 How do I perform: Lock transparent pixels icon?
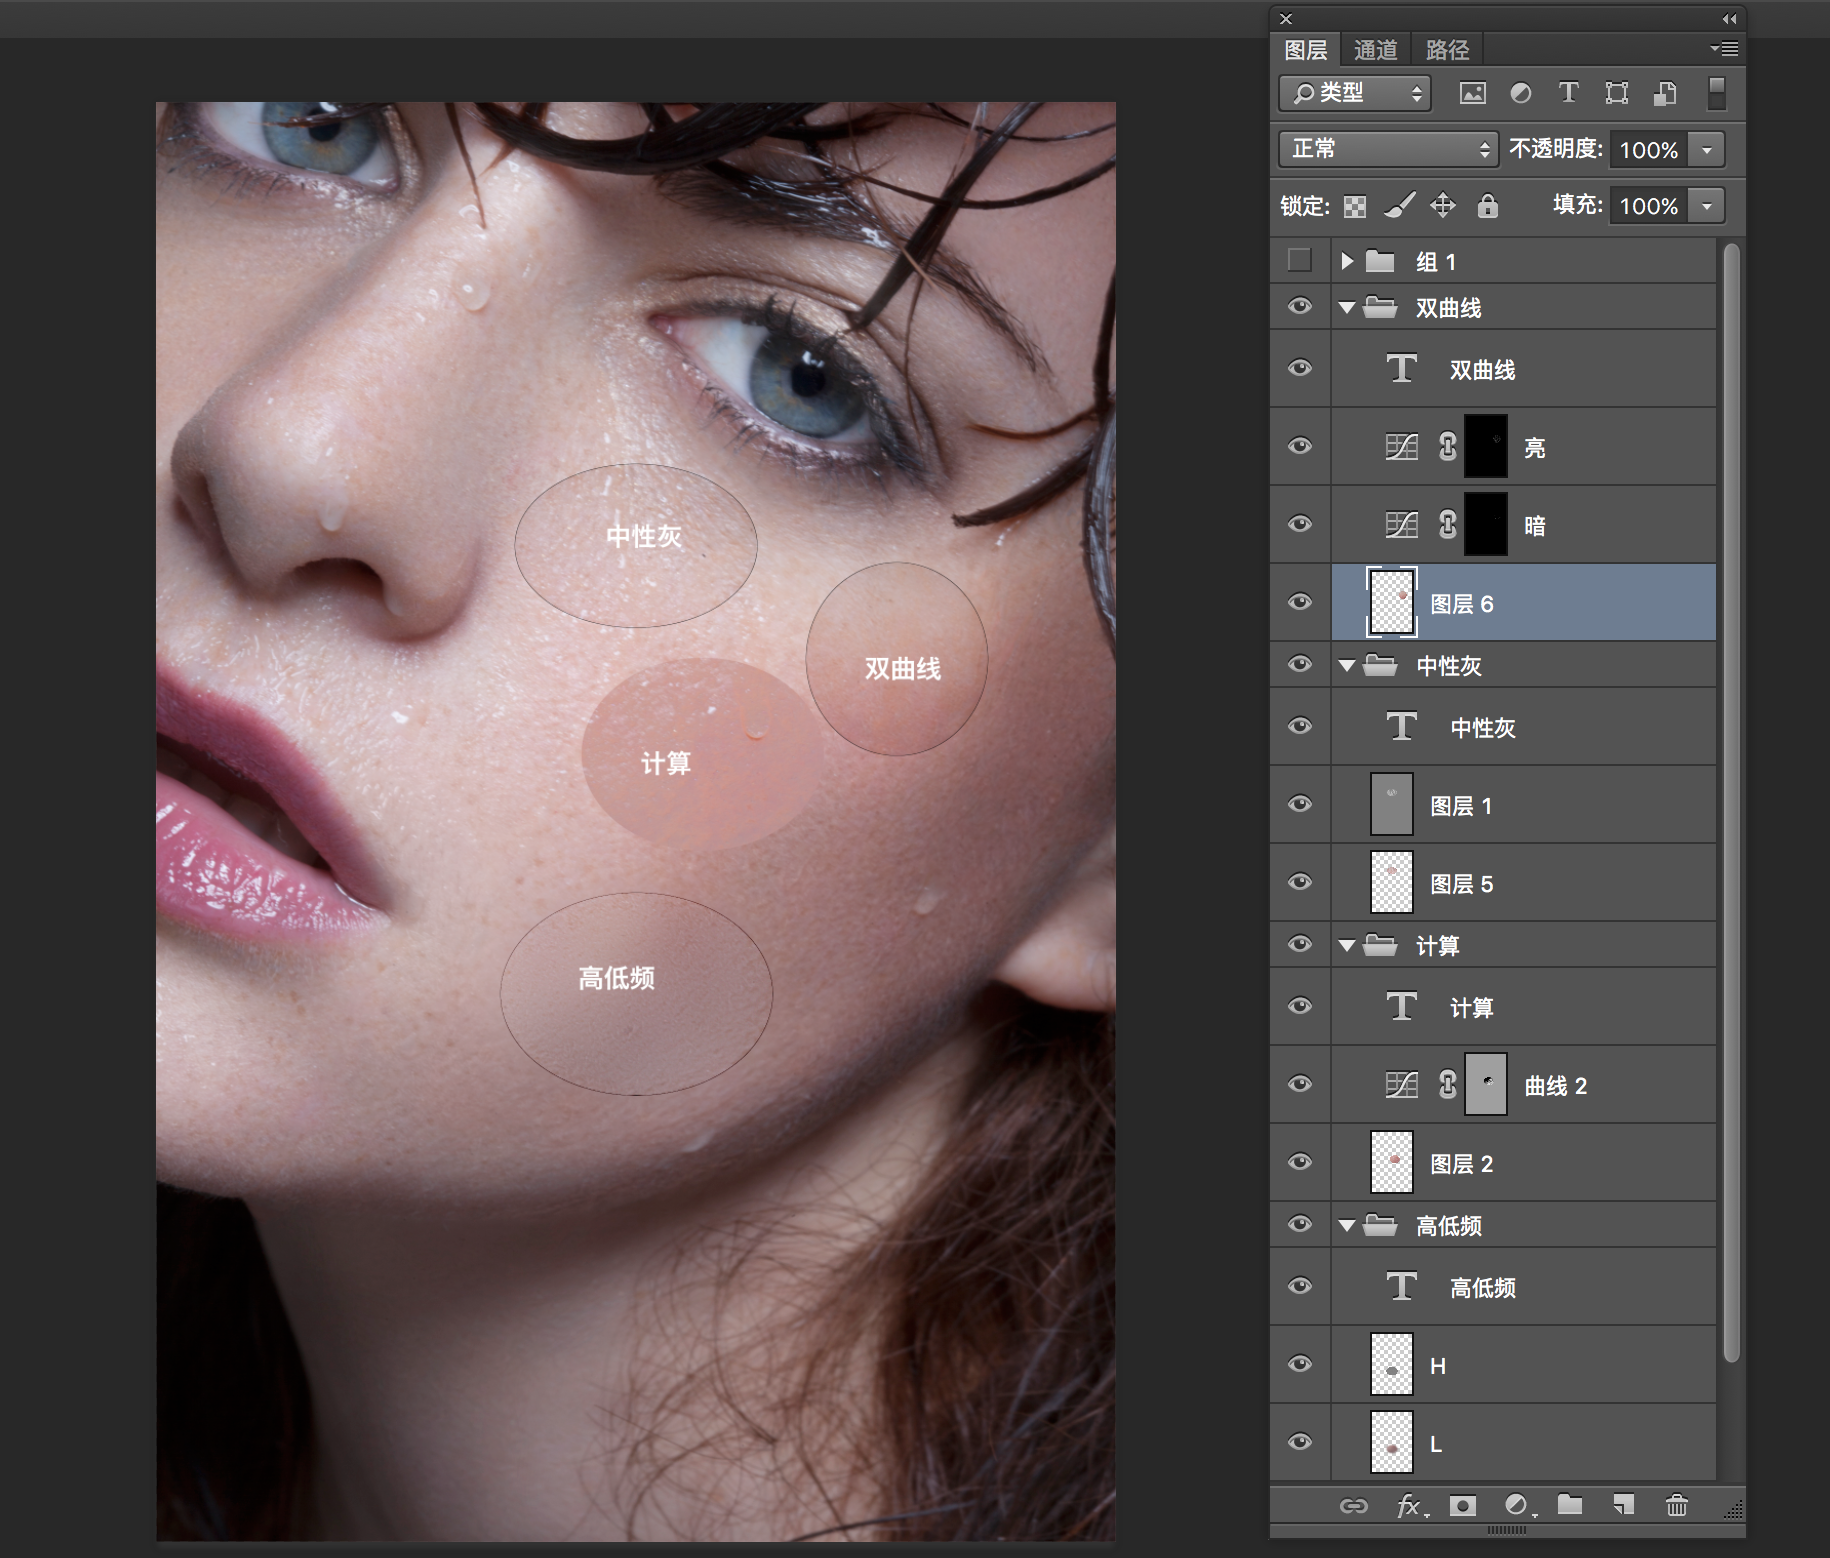click(x=1355, y=206)
